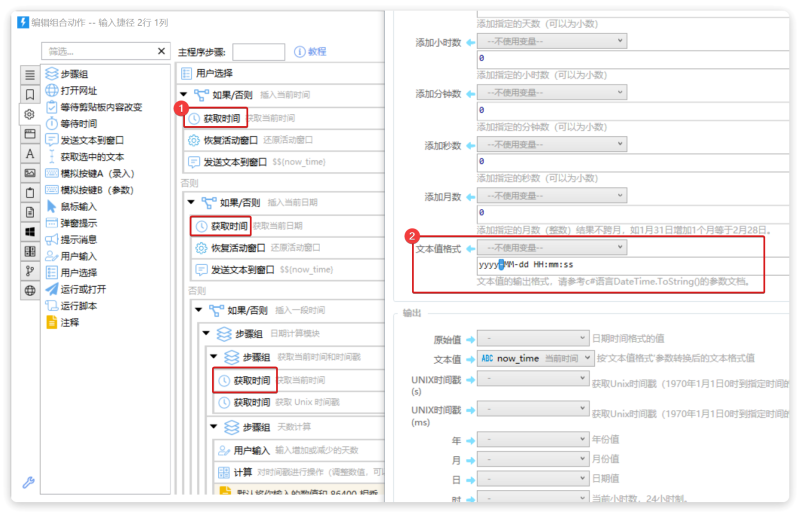The height and width of the screenshot is (515, 800).
Task: Collapse the 插入当前日期 如果/否则 step
Action: pos(191,202)
